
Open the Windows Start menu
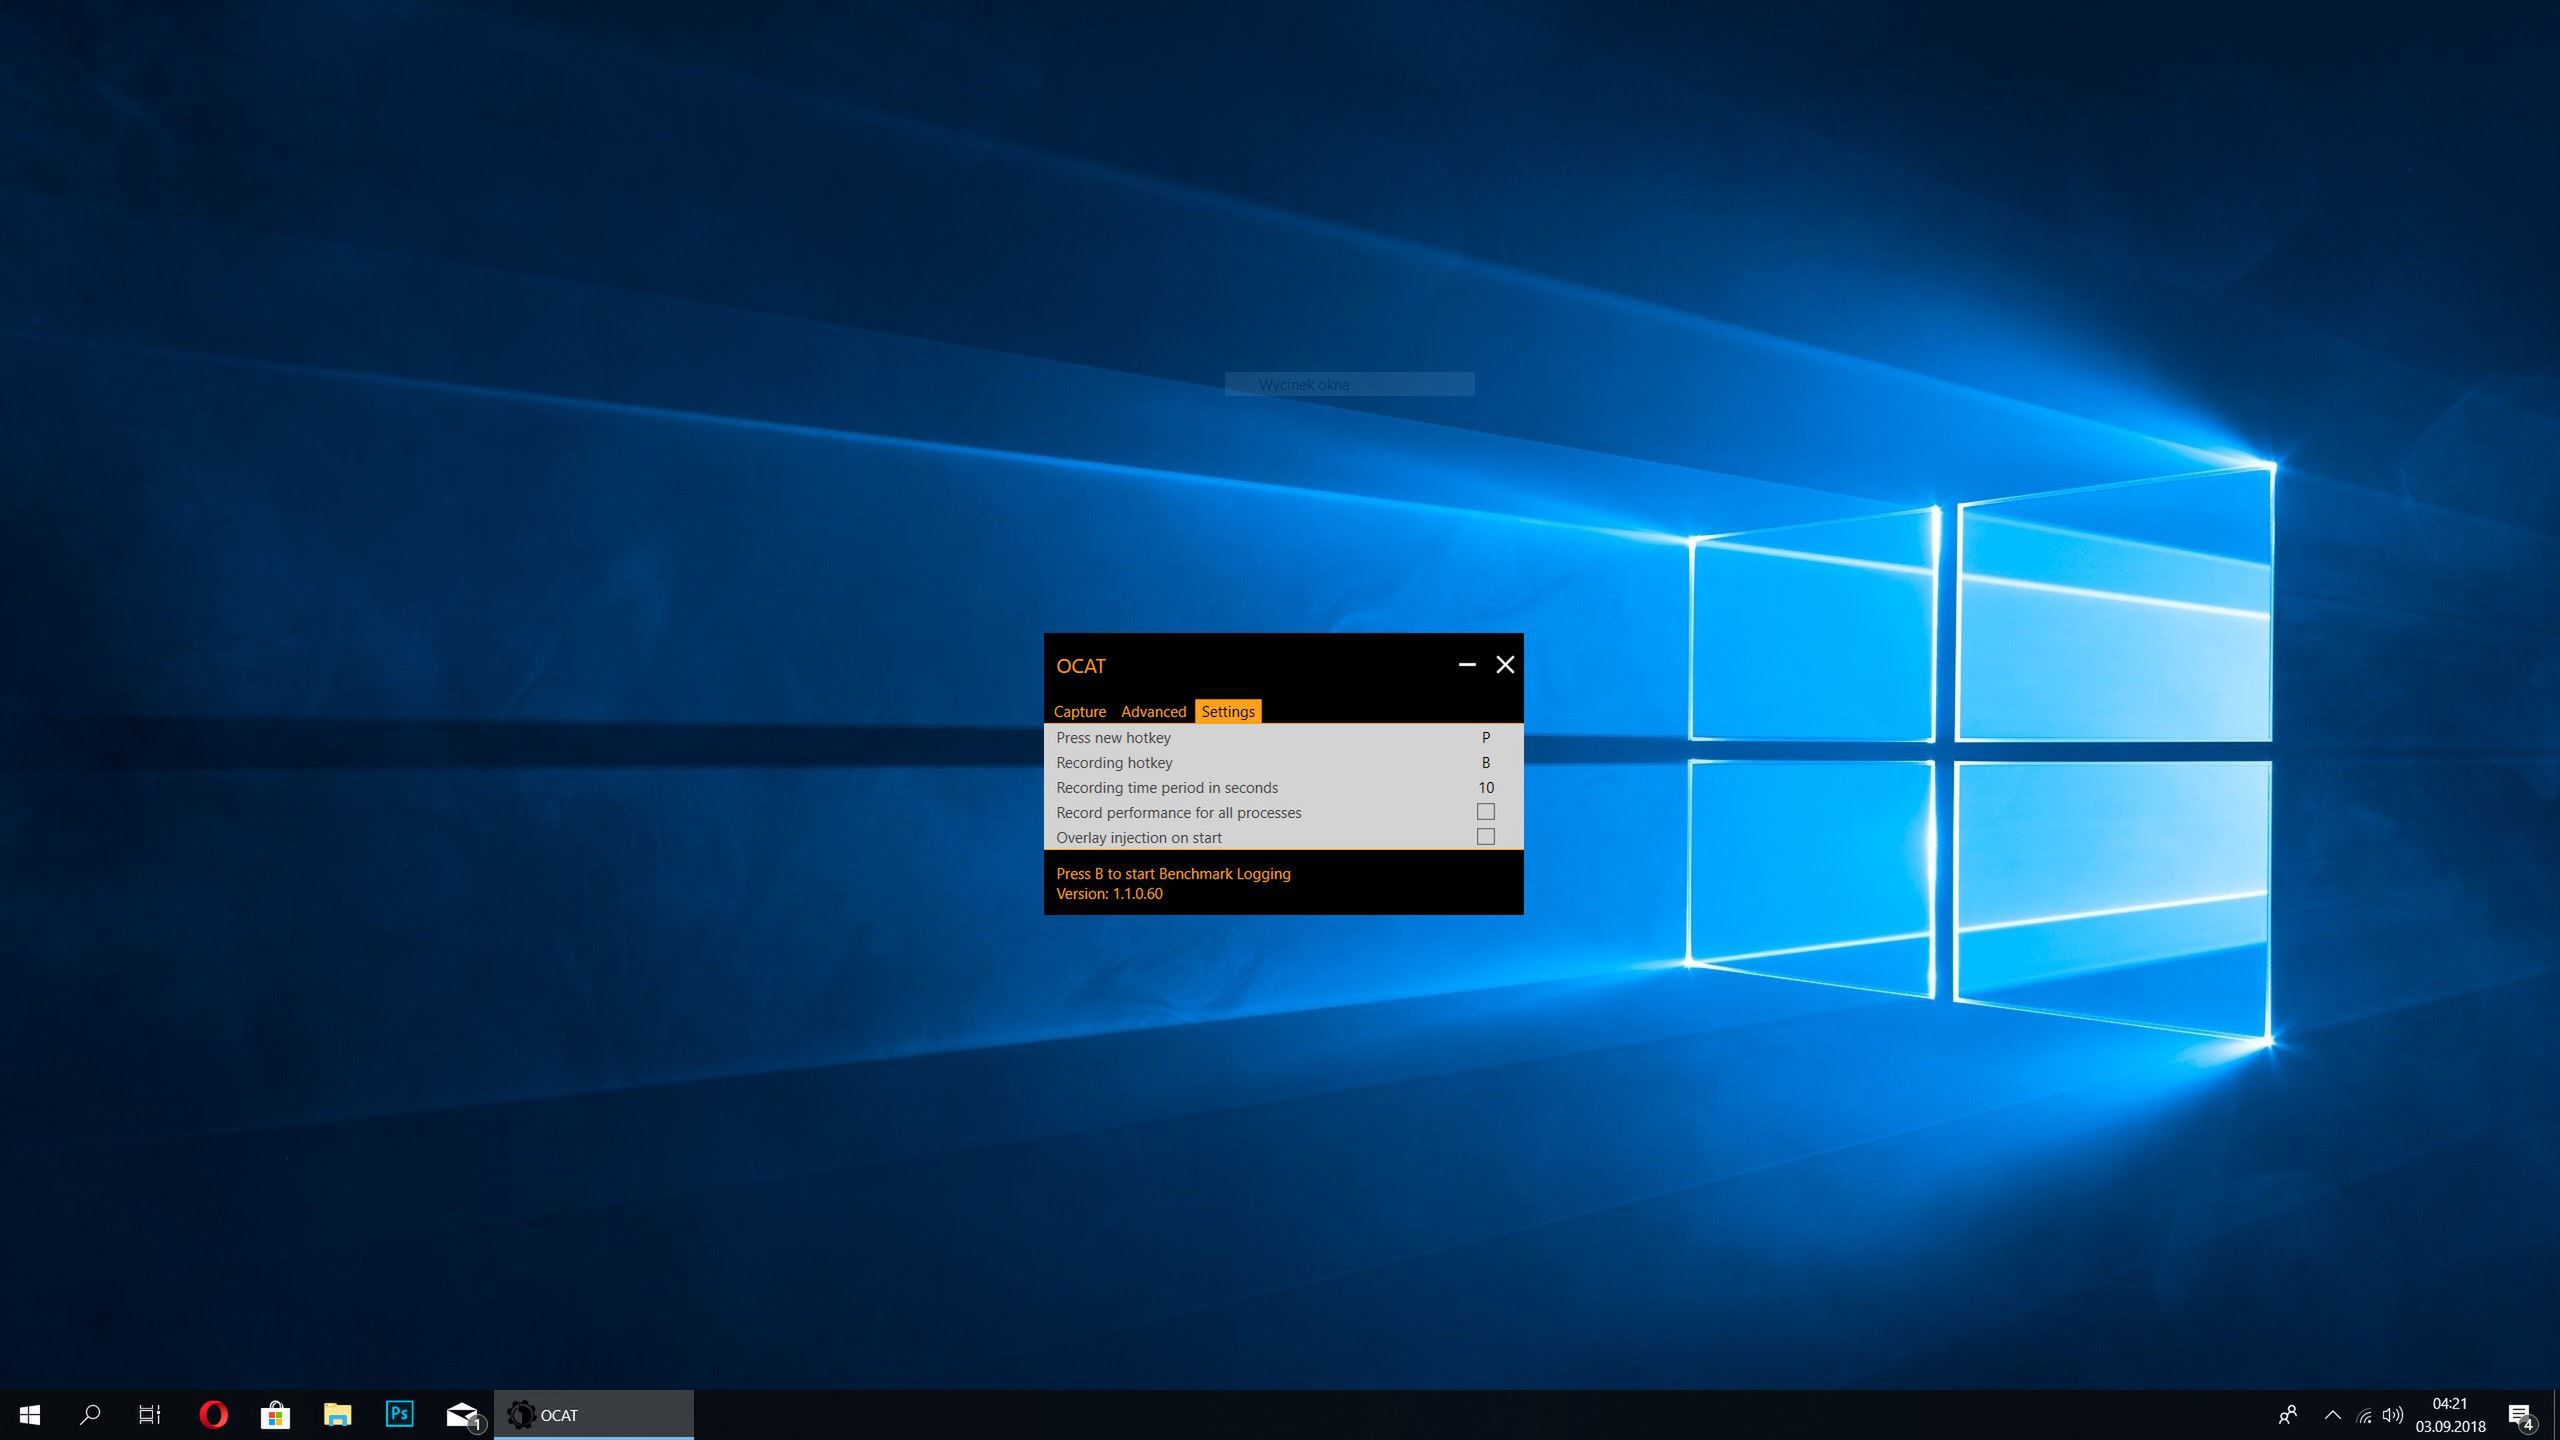(x=30, y=1415)
